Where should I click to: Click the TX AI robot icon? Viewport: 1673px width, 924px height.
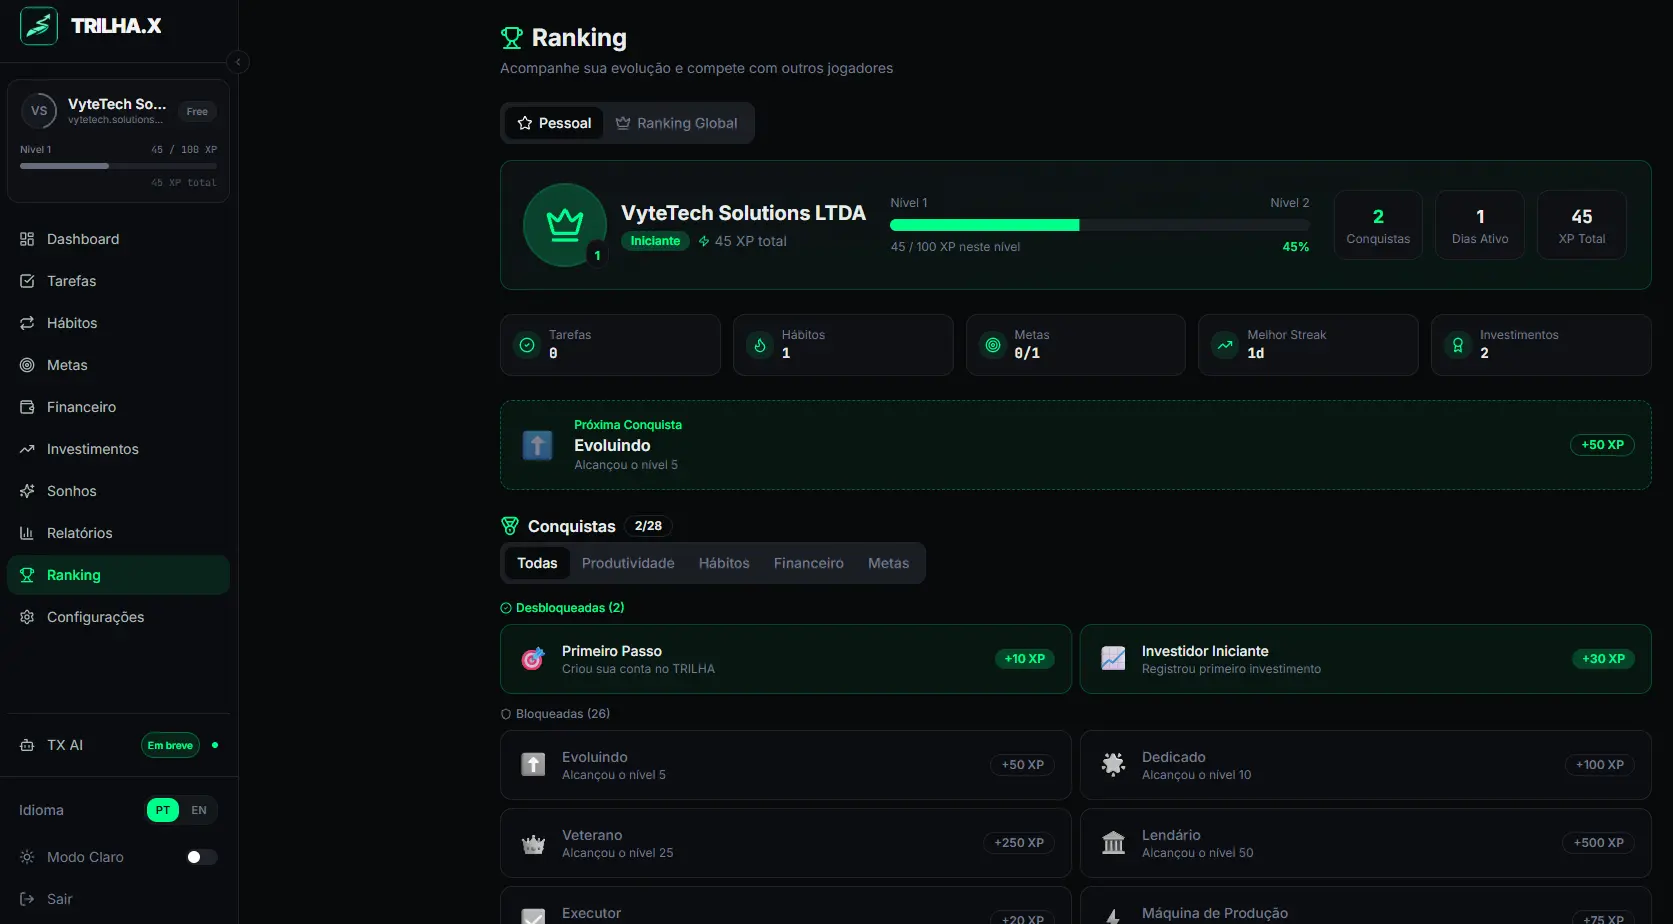coord(27,745)
